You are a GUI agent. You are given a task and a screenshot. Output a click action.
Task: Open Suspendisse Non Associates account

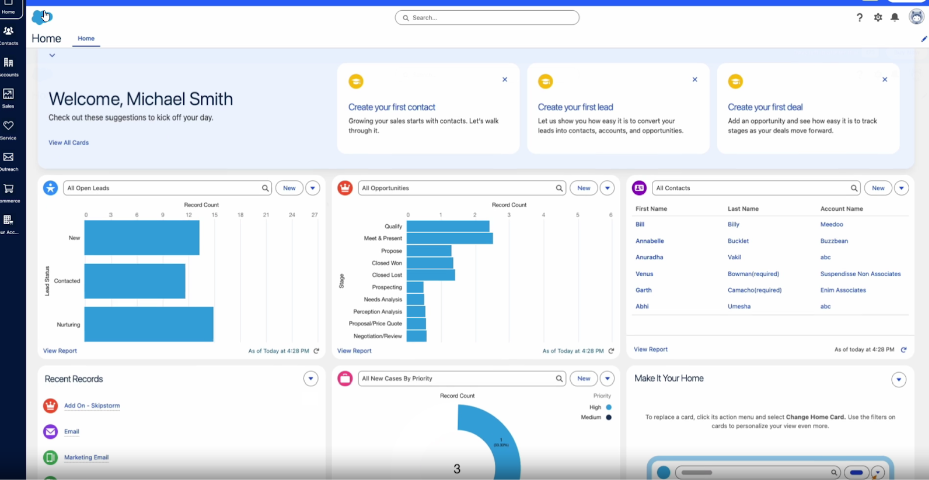point(860,274)
